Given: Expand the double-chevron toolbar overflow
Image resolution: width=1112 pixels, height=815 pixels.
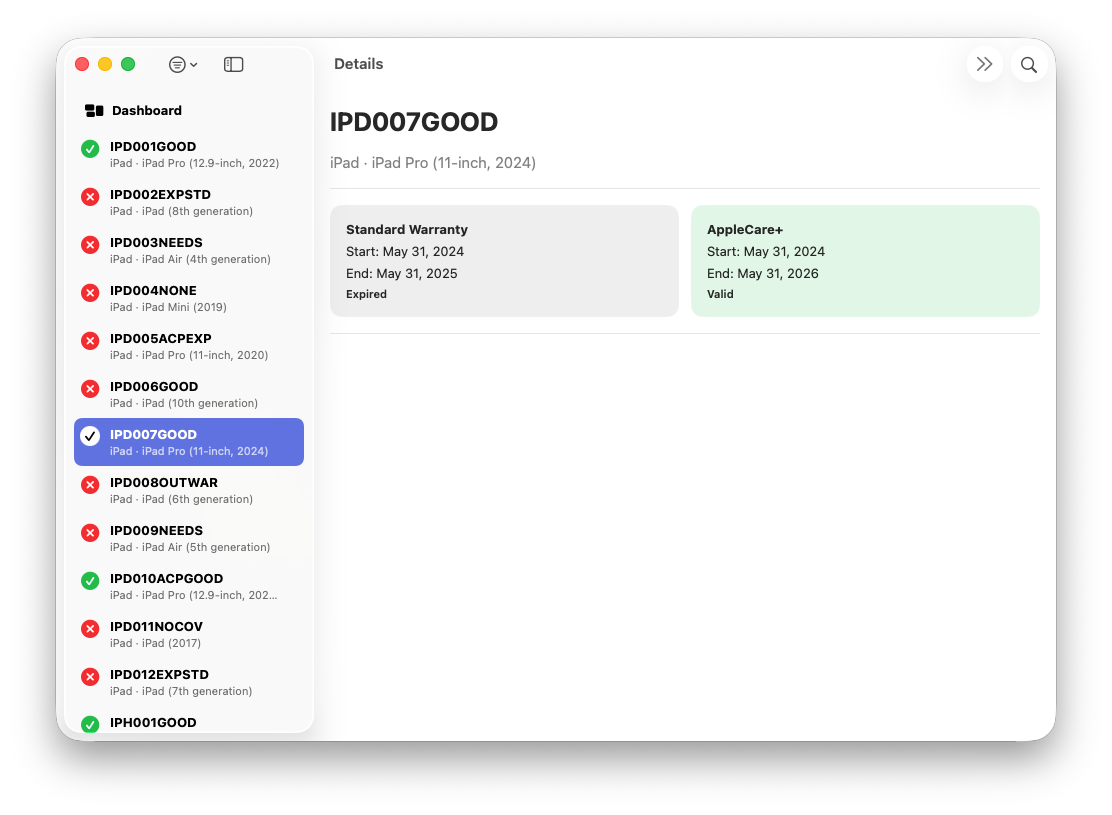Looking at the screenshot, I should click(x=984, y=65).
